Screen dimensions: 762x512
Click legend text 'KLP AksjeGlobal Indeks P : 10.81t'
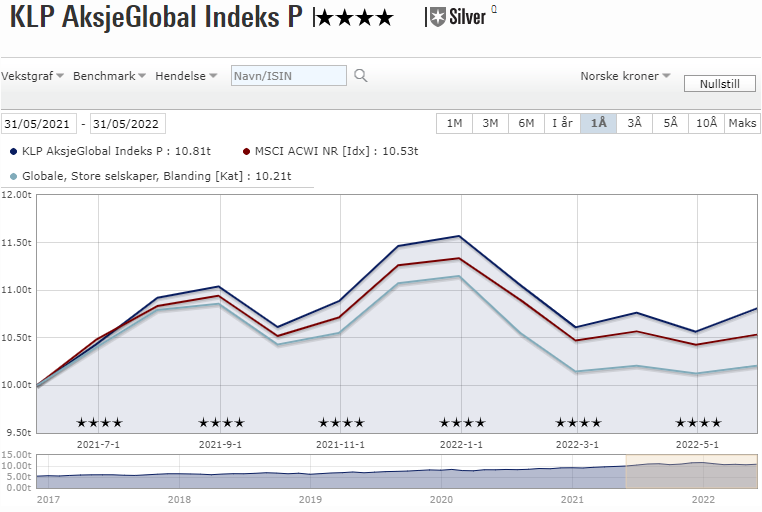click(x=116, y=151)
